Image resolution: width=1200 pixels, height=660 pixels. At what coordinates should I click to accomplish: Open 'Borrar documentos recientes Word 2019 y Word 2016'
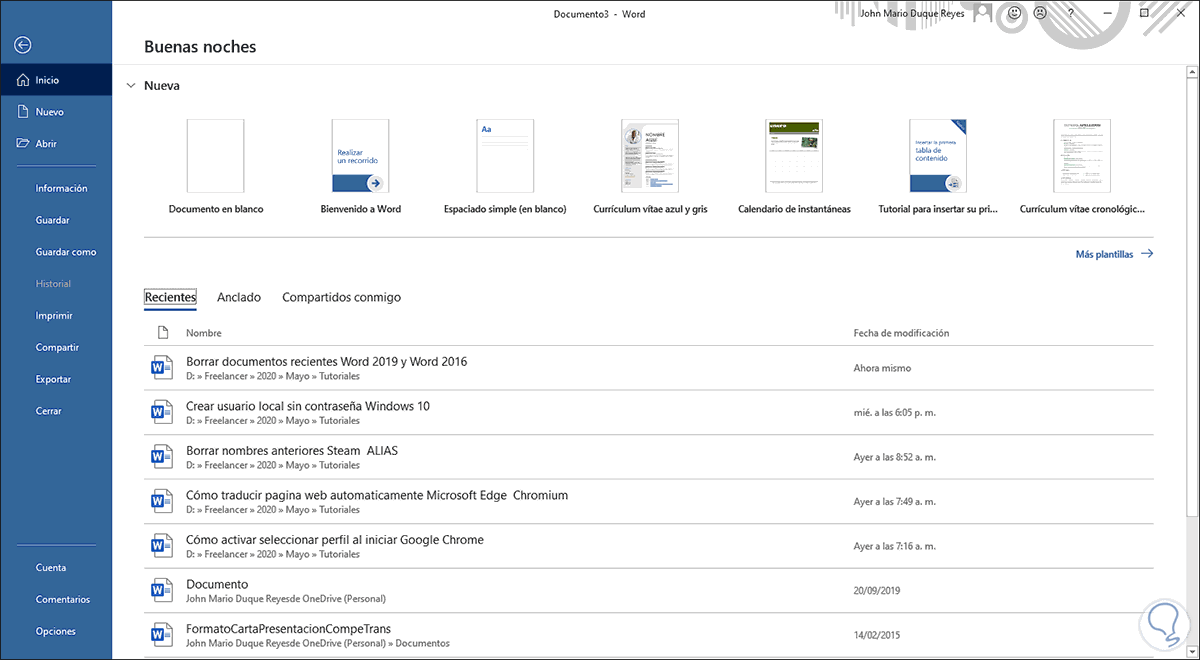point(327,362)
